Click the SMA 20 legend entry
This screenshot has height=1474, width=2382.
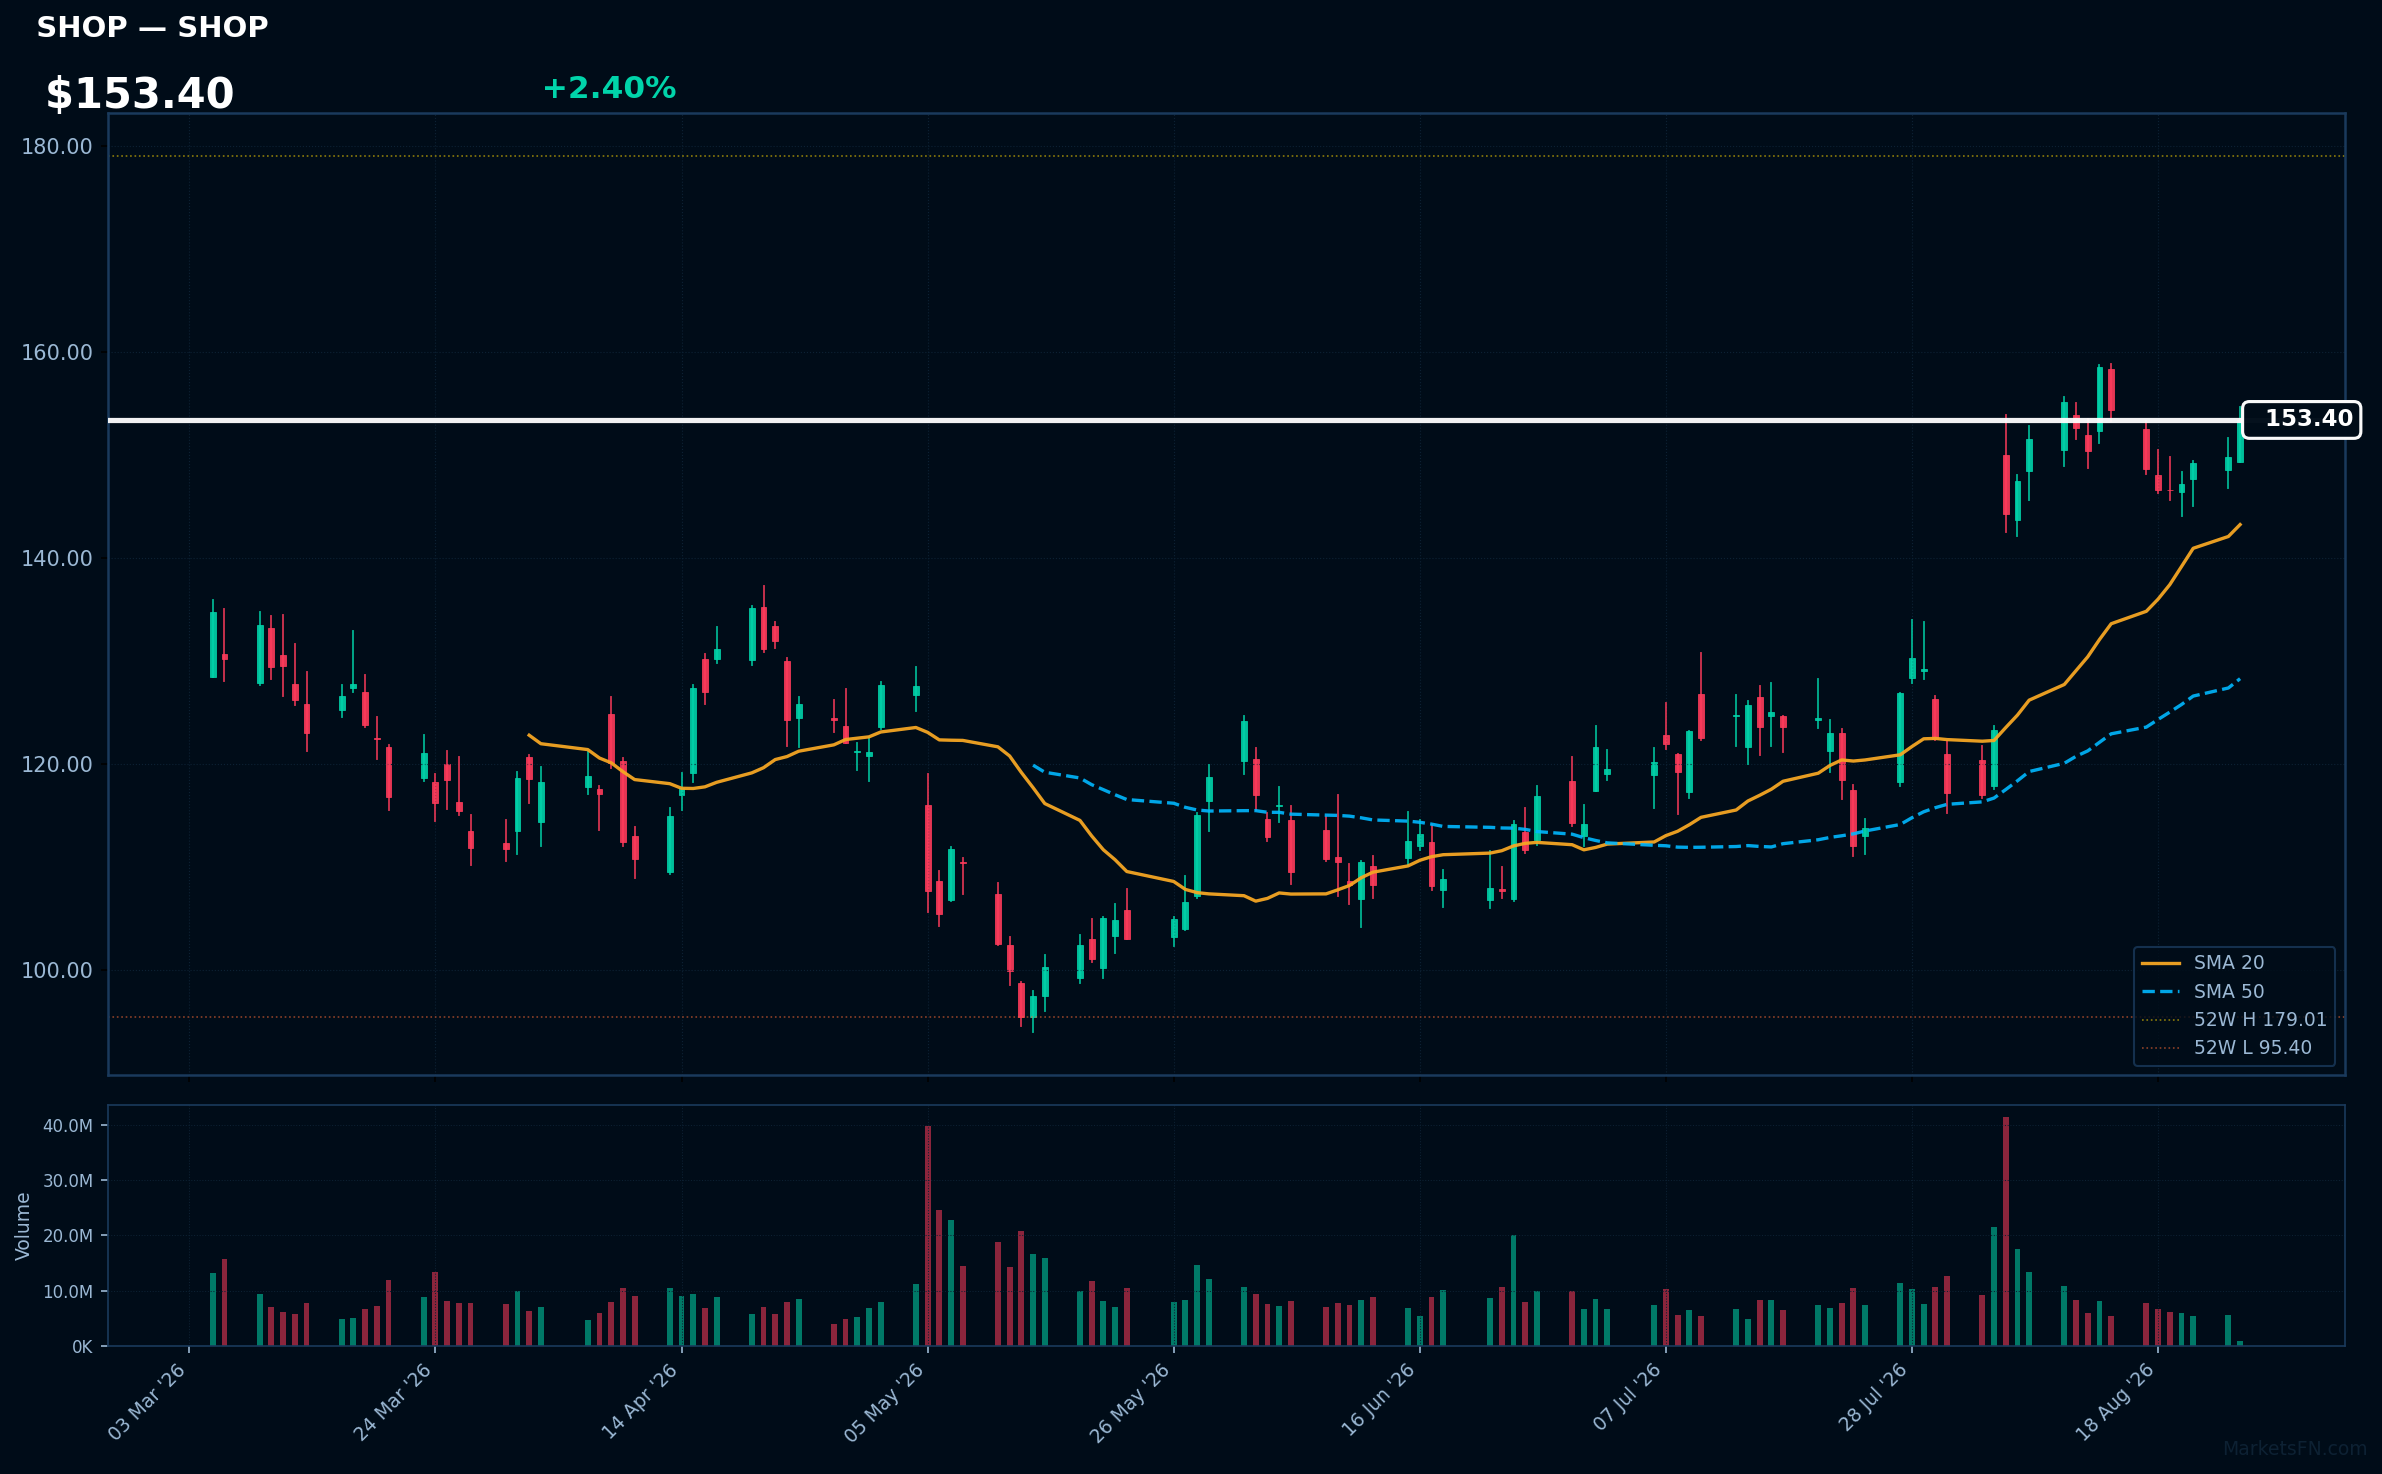coord(2229,962)
